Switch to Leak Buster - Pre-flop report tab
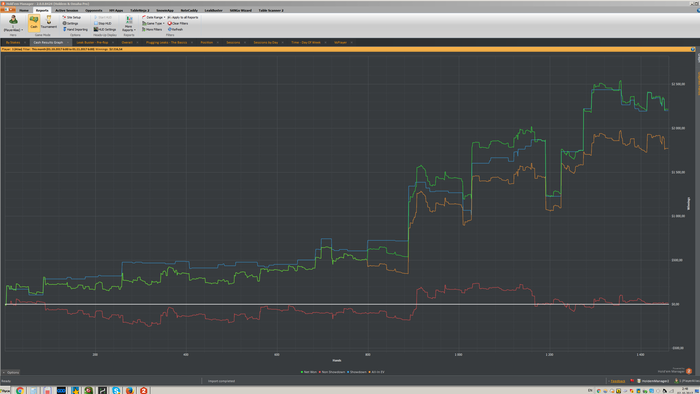 pyautogui.click(x=92, y=42)
